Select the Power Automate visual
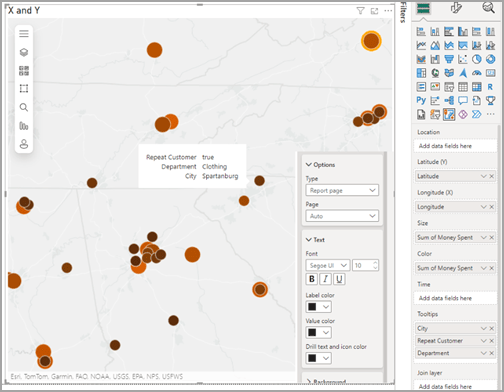 [477, 115]
